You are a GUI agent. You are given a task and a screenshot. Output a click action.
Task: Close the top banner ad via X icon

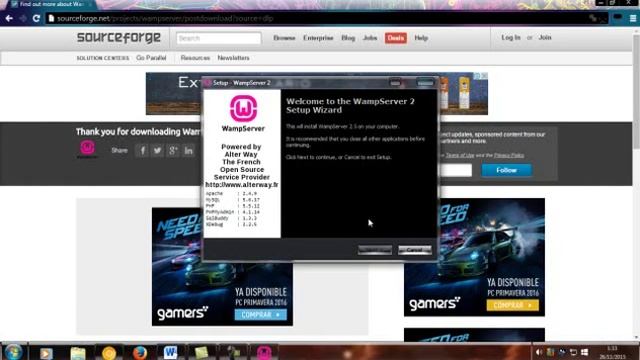tap(484, 76)
